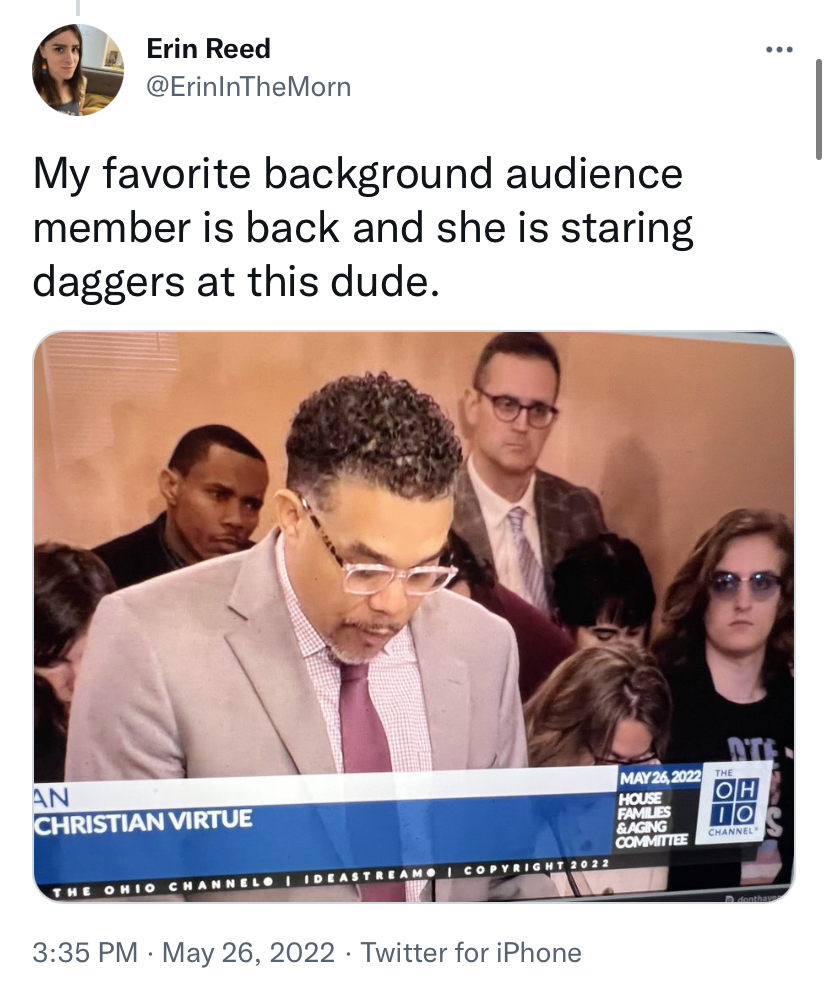This screenshot has height=992, width=828.
Task: Open the three-dot more options menu
Action: pyautogui.click(x=779, y=49)
